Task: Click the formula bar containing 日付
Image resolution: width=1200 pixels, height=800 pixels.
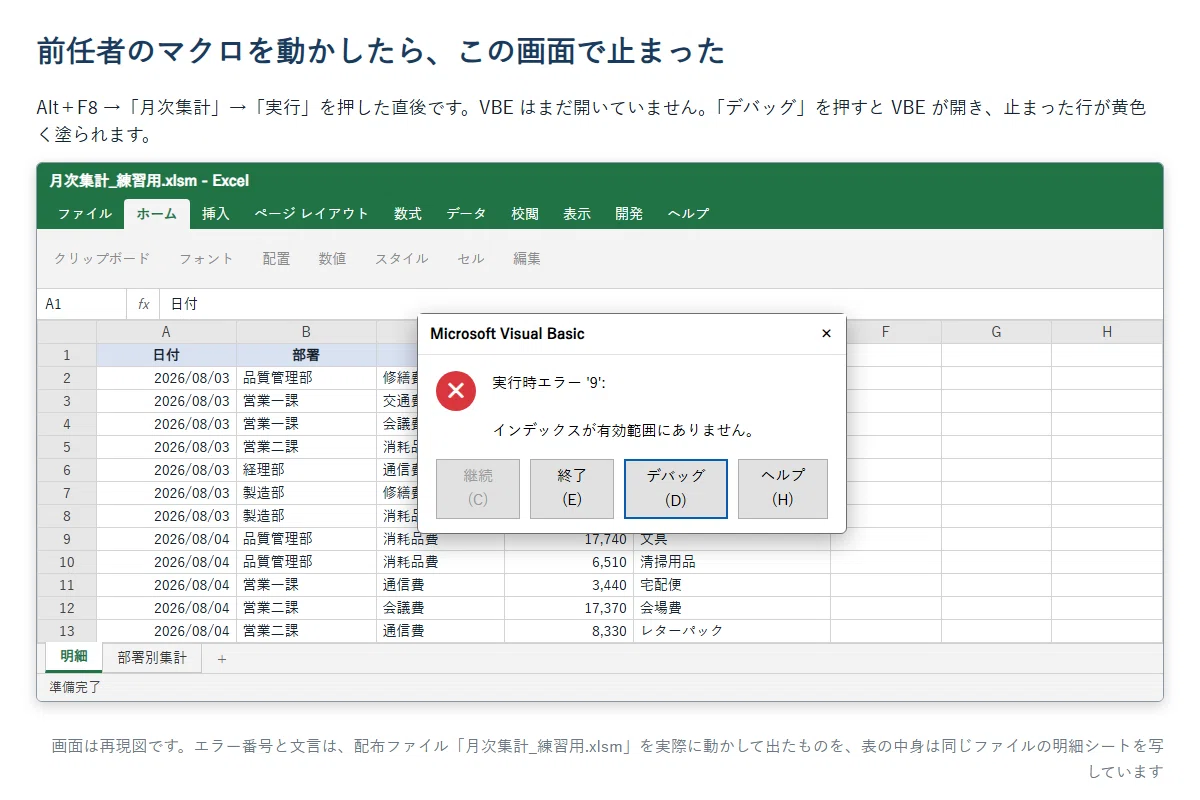Action: (x=660, y=304)
